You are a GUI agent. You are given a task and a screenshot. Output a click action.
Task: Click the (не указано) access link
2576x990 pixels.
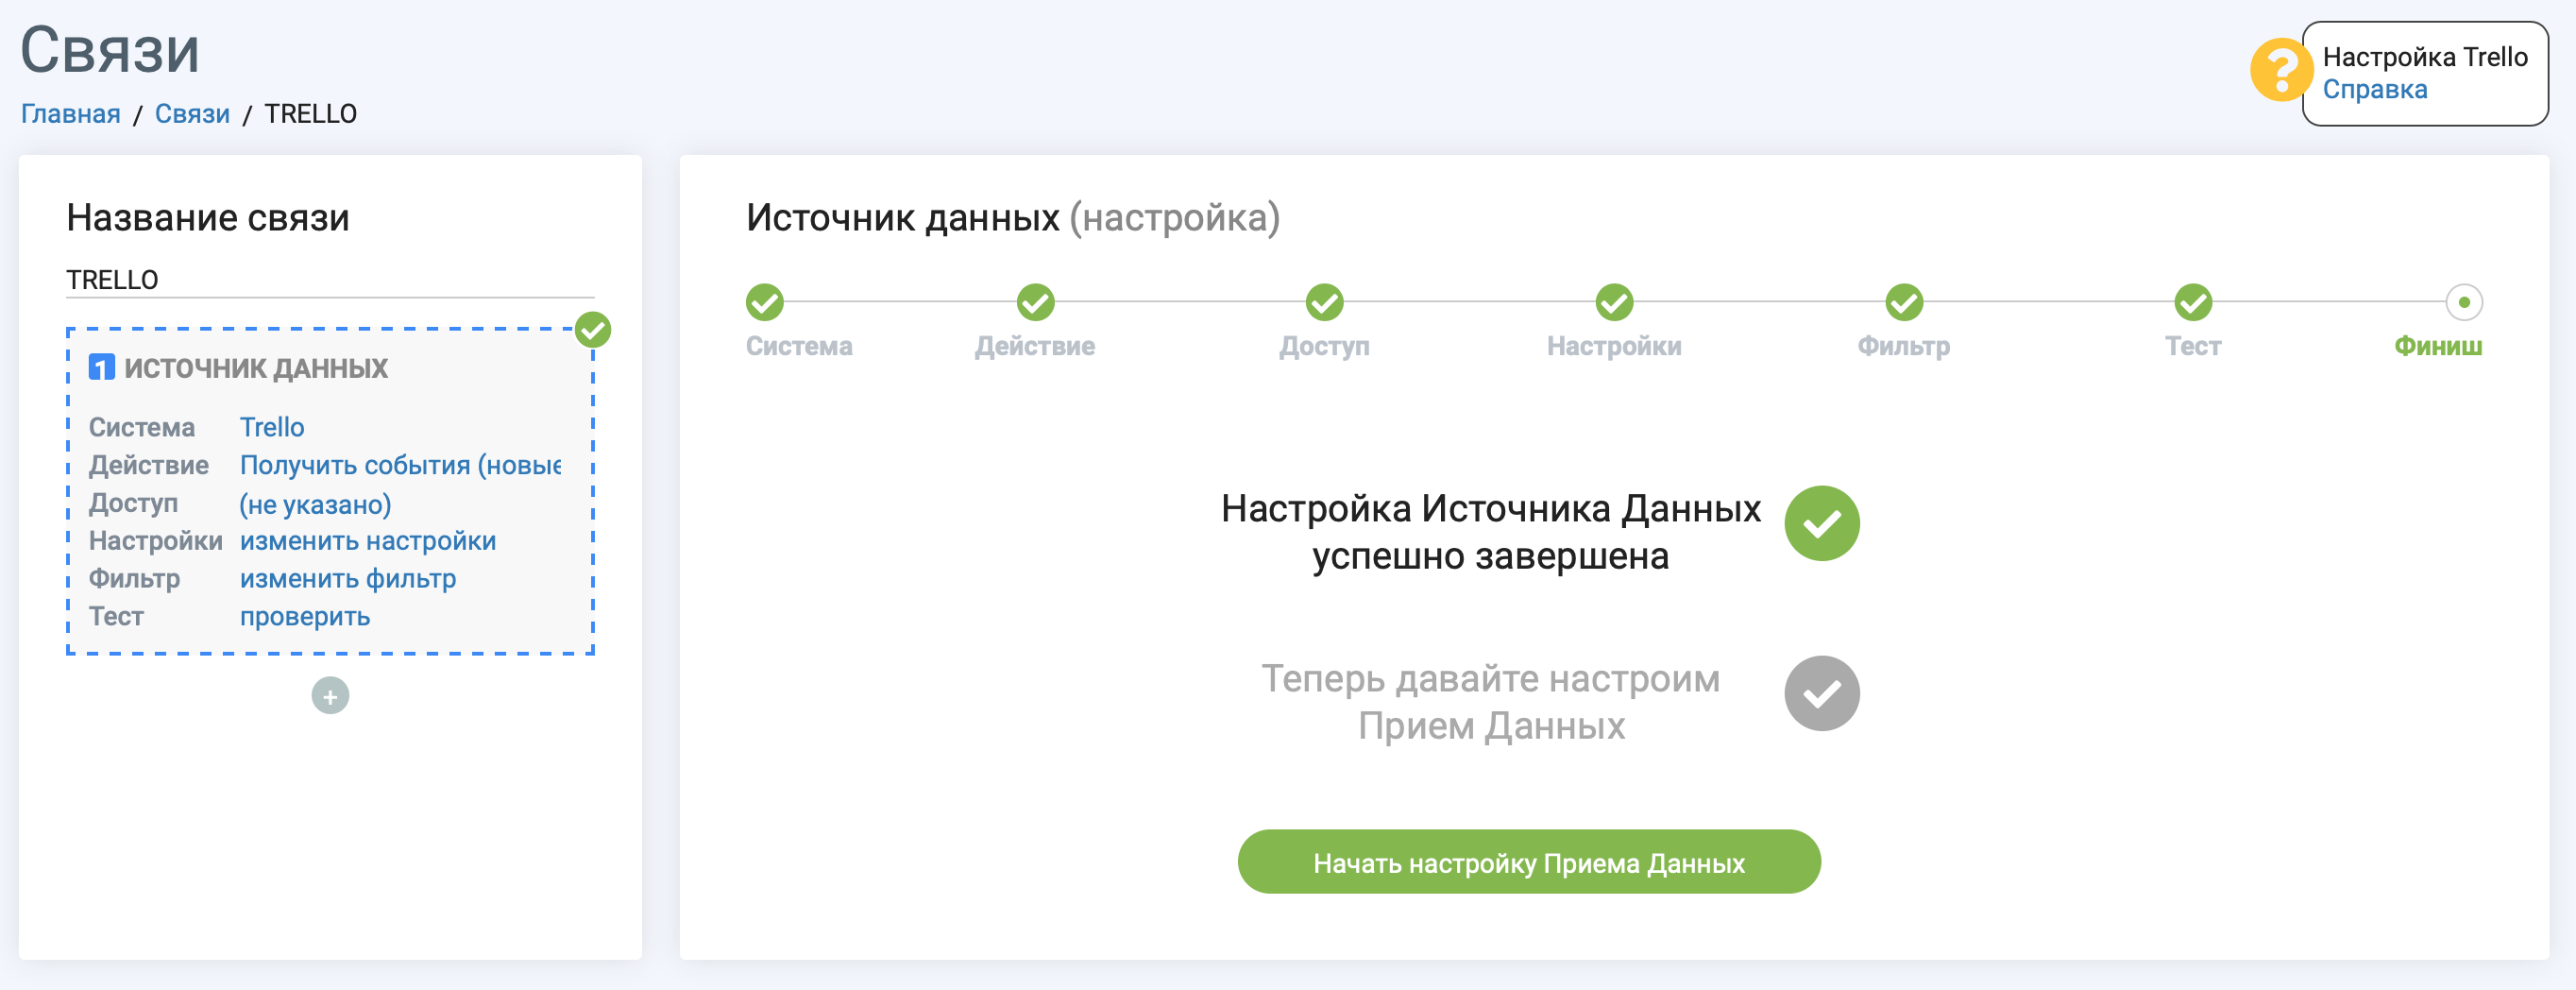315,504
